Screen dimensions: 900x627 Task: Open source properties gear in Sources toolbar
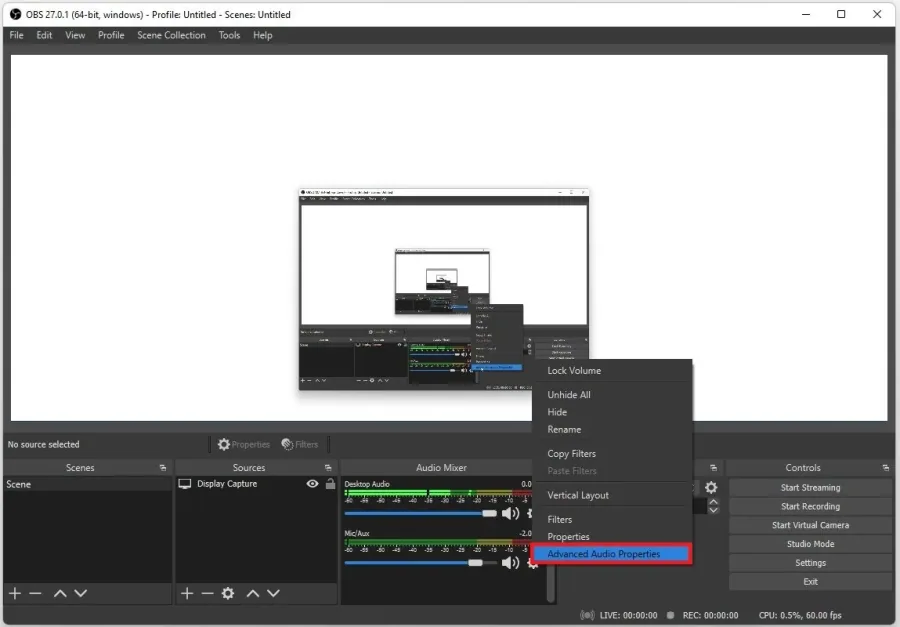pyautogui.click(x=228, y=593)
